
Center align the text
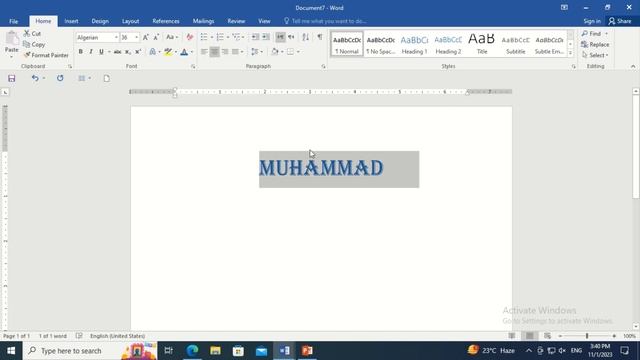coord(214,52)
